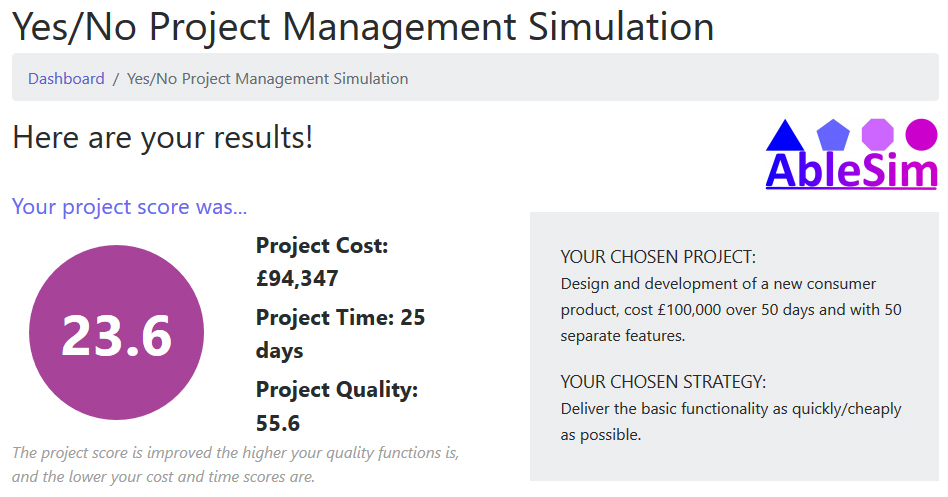The image size is (948, 497).
Task: Select the Project Time 25 days text
Action: pos(340,334)
